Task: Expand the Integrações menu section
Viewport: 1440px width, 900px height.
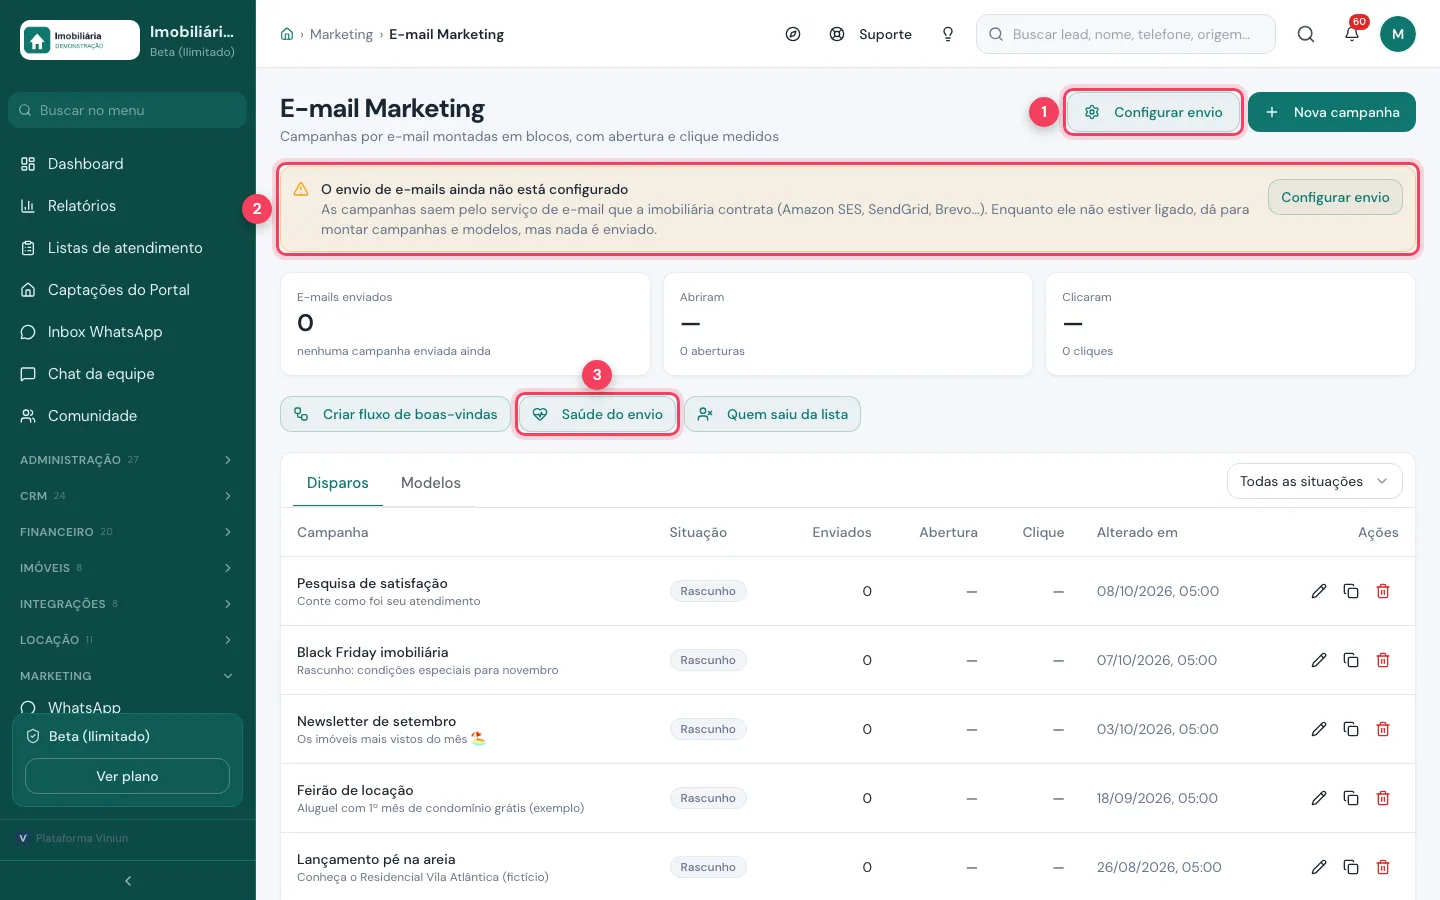Action: click(x=127, y=604)
